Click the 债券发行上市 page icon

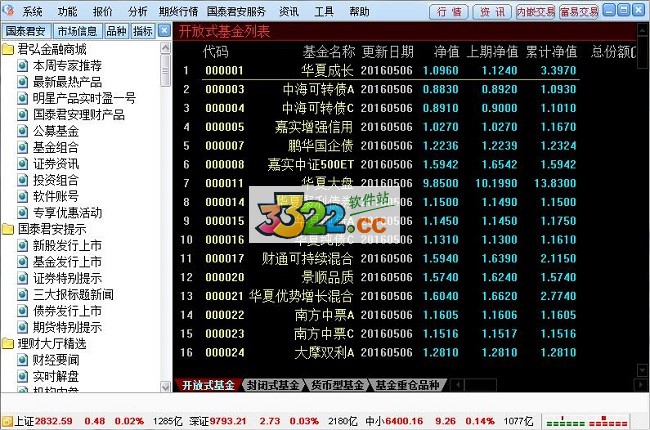23,311
